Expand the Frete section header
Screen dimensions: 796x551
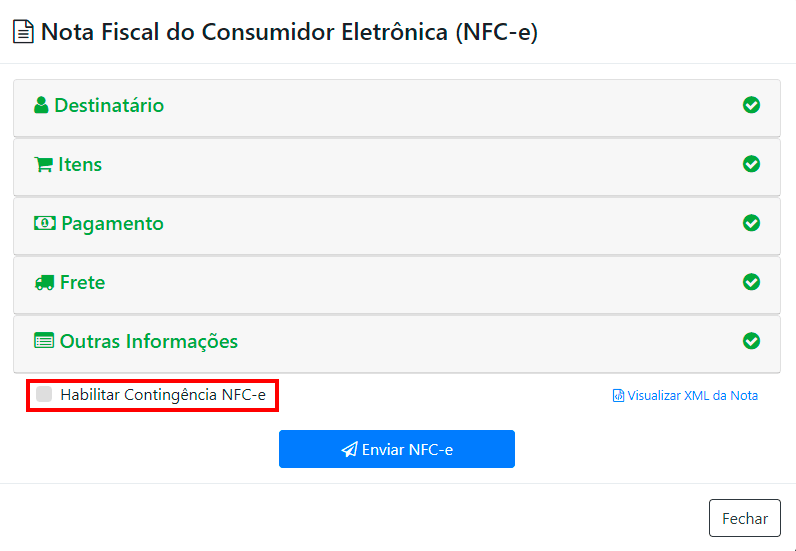(x=82, y=283)
